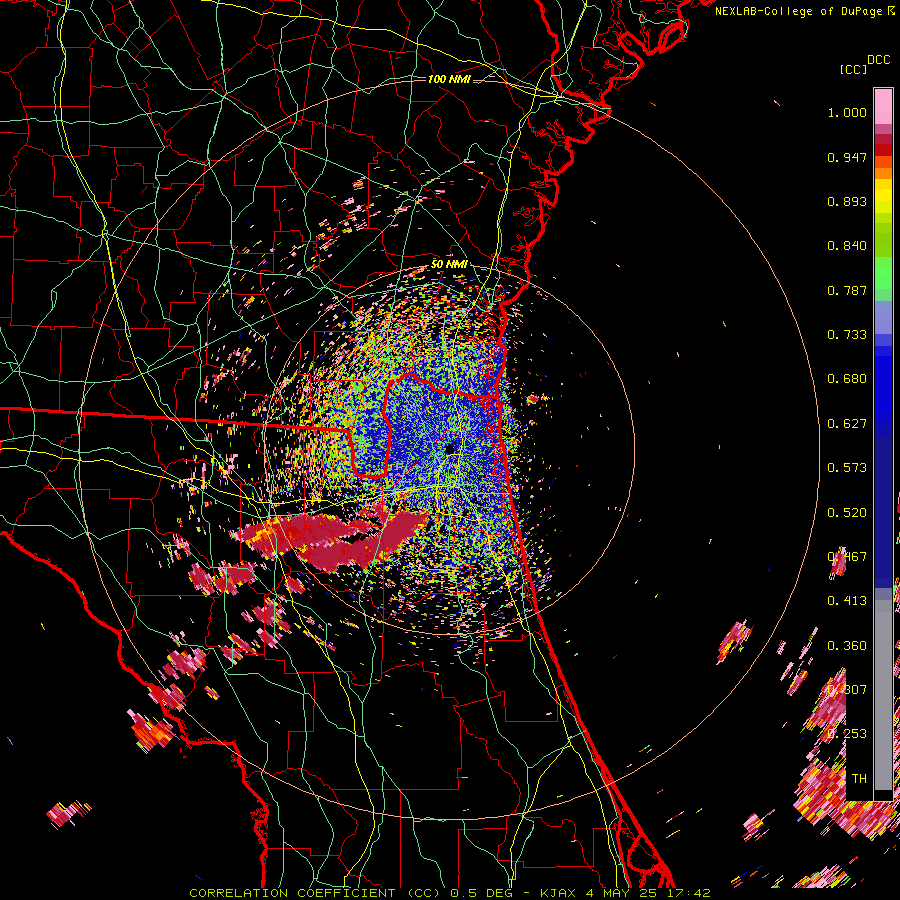Pick the gray swatch near 0.360
The width and height of the screenshot is (900, 900).
pos(883,695)
